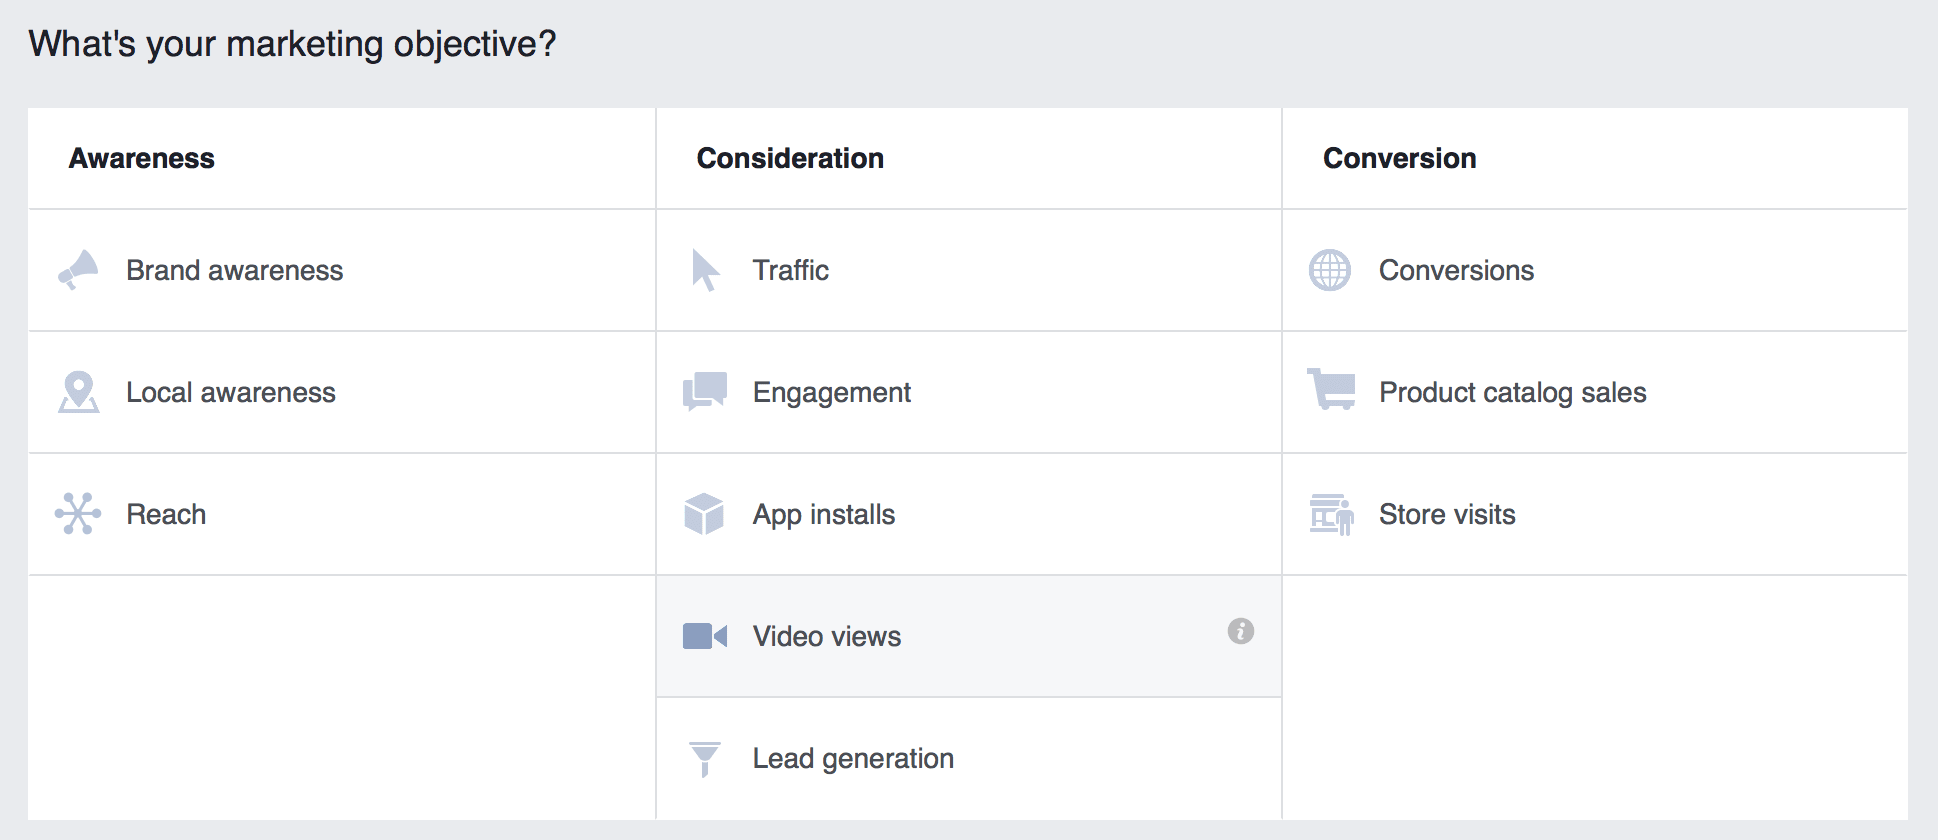Click the Conversions globe icon
The image size is (1938, 840).
click(x=1330, y=270)
